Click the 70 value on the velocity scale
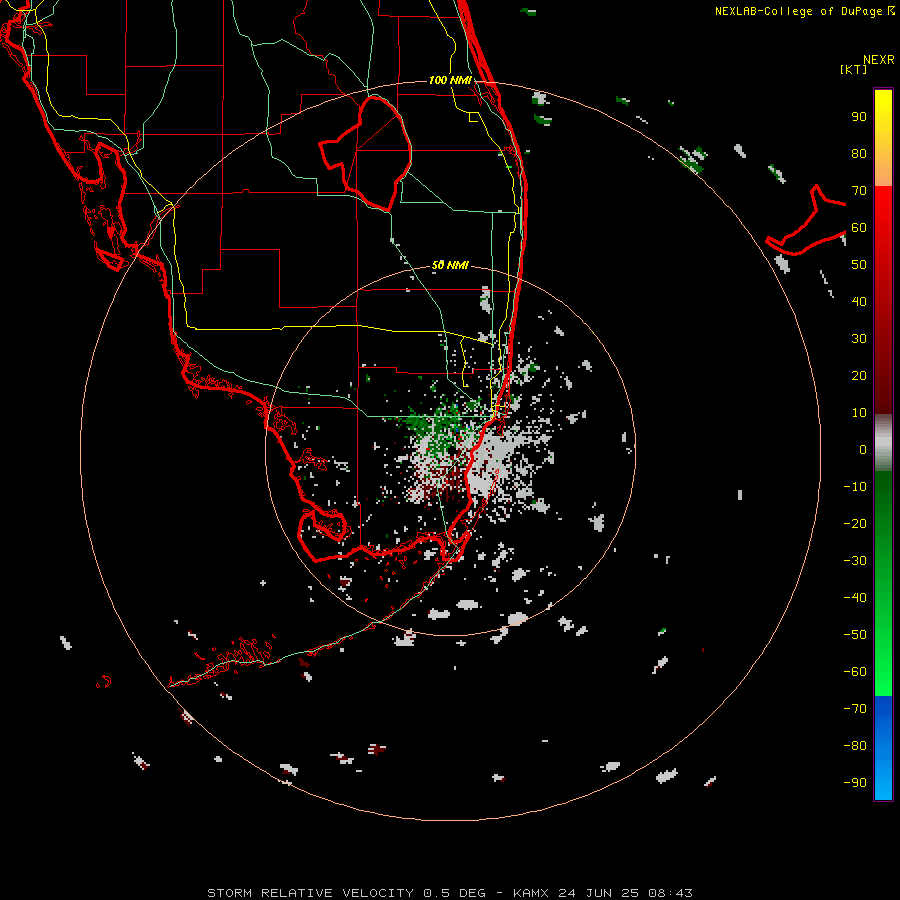Image resolution: width=900 pixels, height=900 pixels. (859, 191)
